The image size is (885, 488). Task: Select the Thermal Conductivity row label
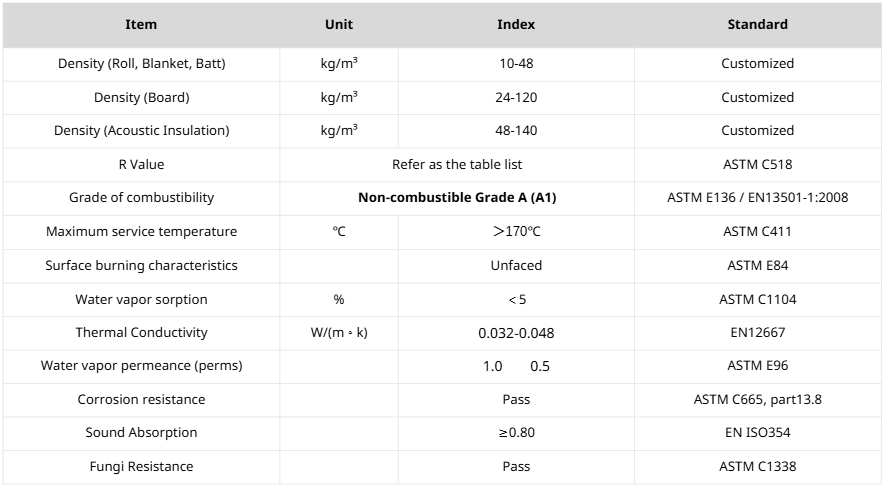click(141, 332)
